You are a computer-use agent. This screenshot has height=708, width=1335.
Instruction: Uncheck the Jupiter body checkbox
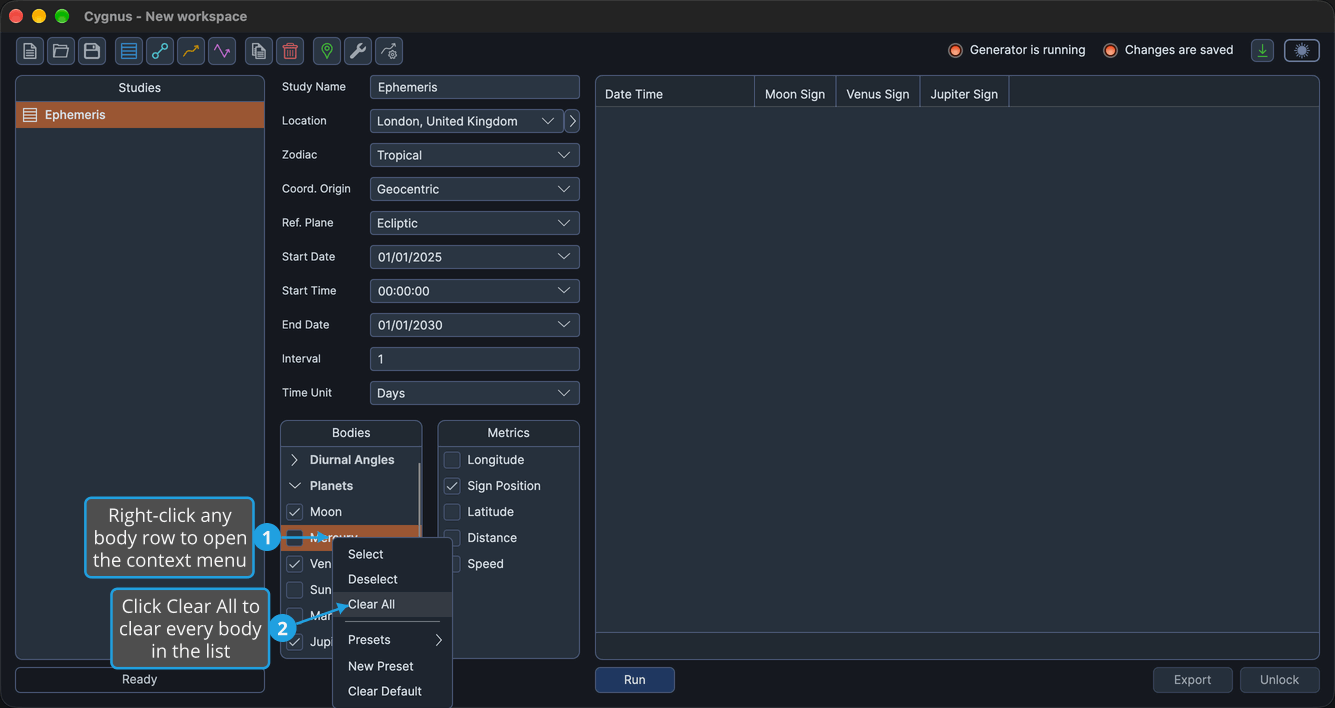point(295,642)
